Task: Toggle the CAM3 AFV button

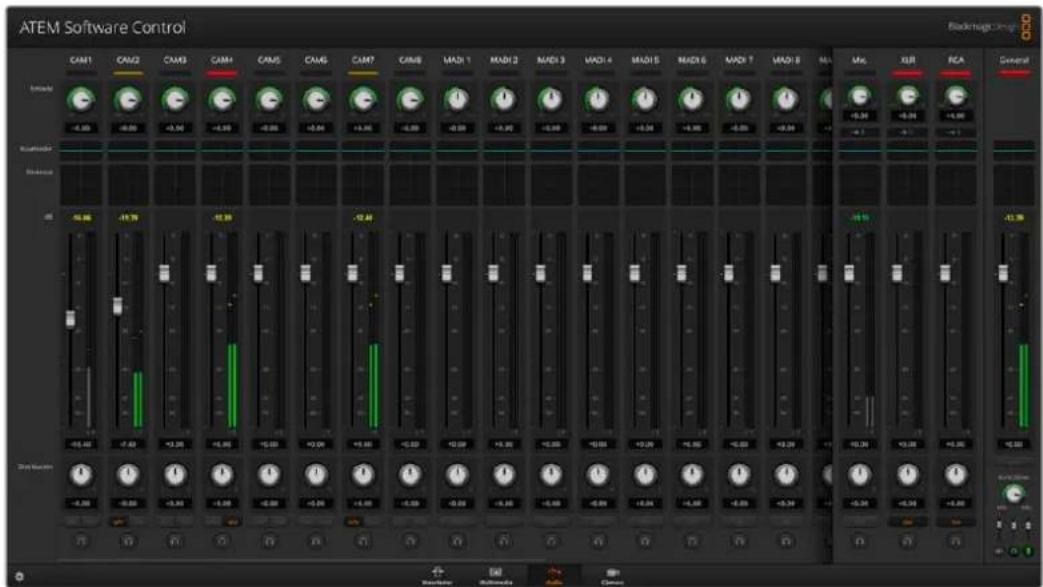Action: 184,522
